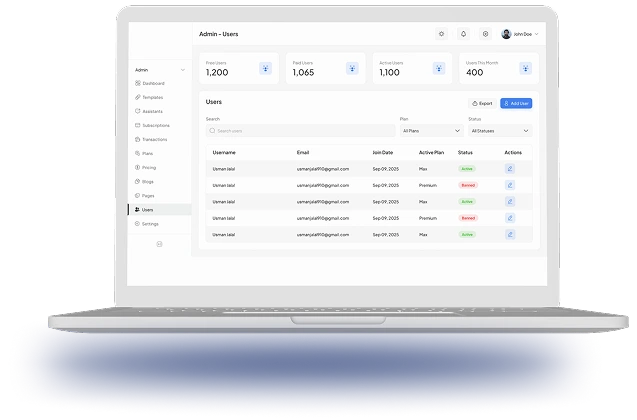Open the All Statuses dropdown filter

499,130
